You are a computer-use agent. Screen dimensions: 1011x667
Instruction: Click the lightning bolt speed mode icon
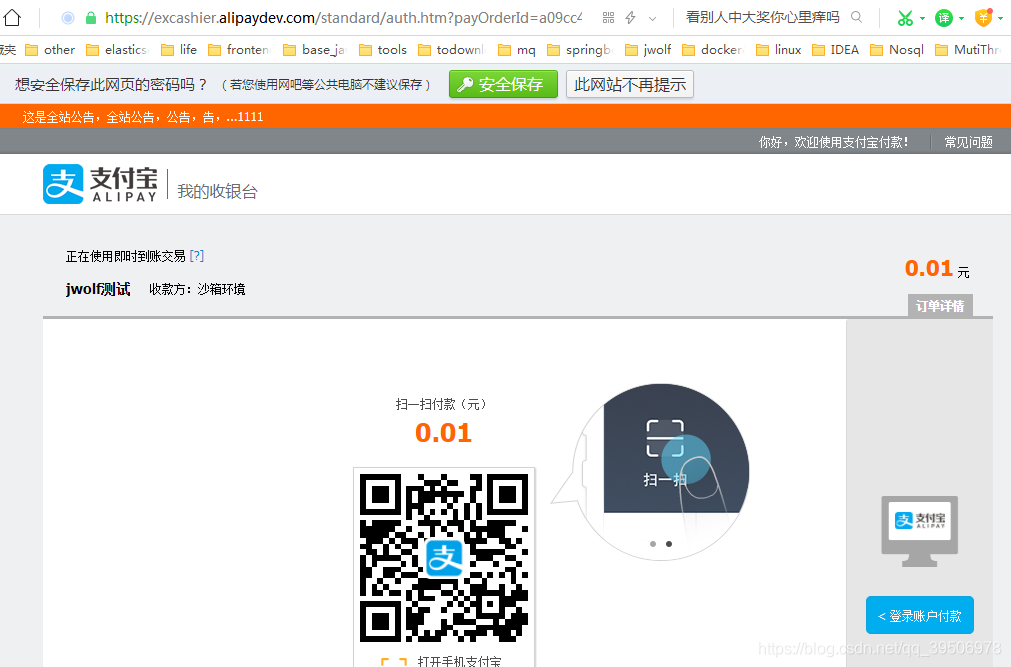(631, 18)
